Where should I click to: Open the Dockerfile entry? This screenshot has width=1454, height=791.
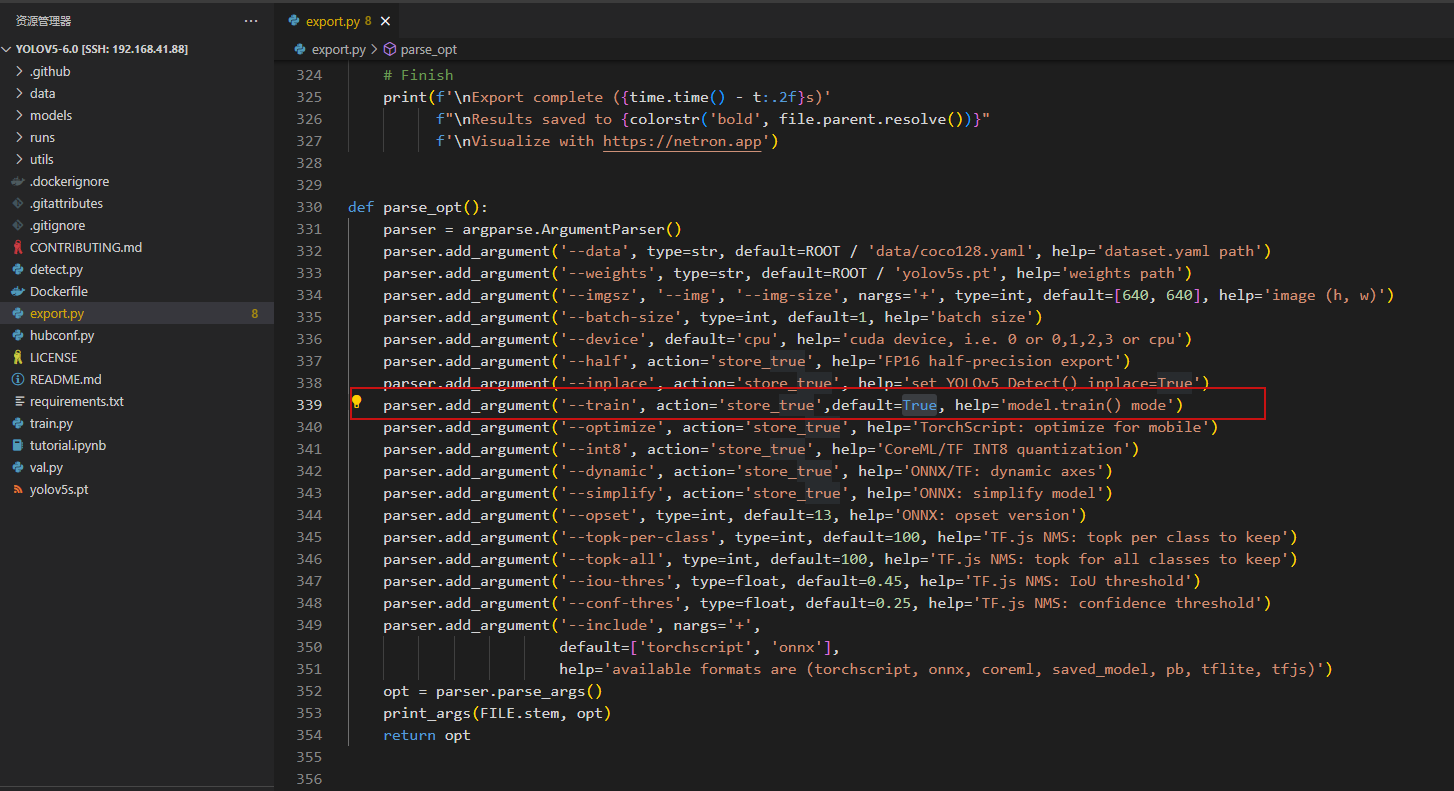click(137, 291)
